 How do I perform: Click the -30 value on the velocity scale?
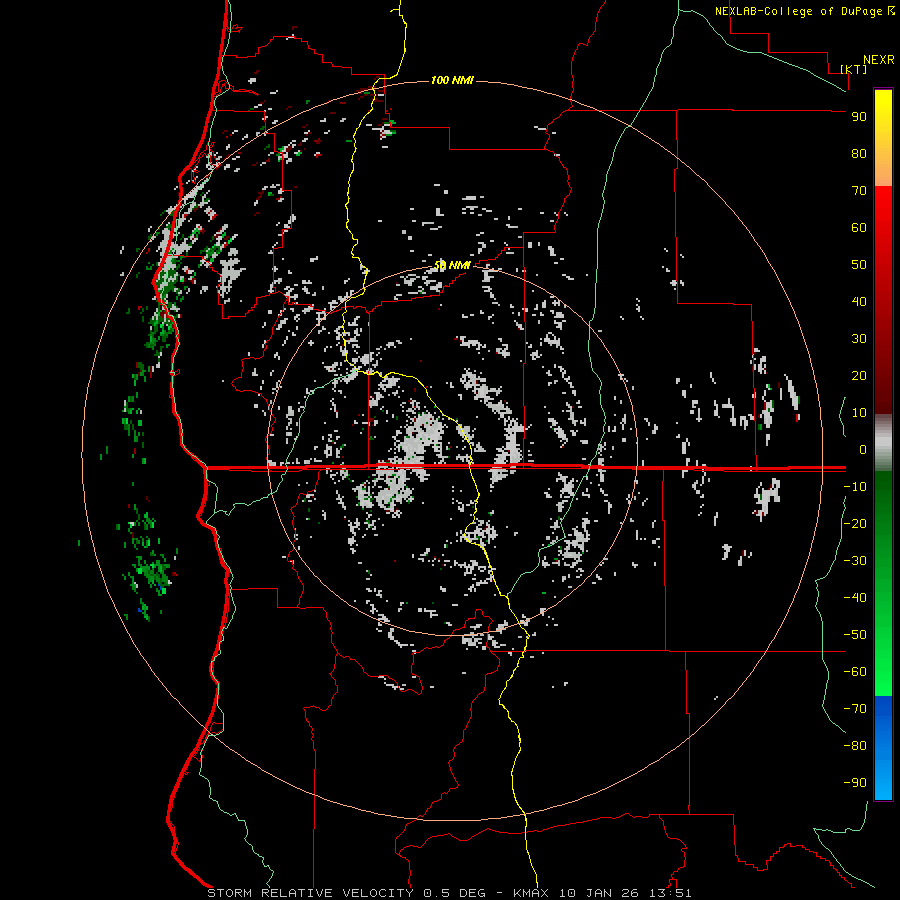(x=855, y=561)
